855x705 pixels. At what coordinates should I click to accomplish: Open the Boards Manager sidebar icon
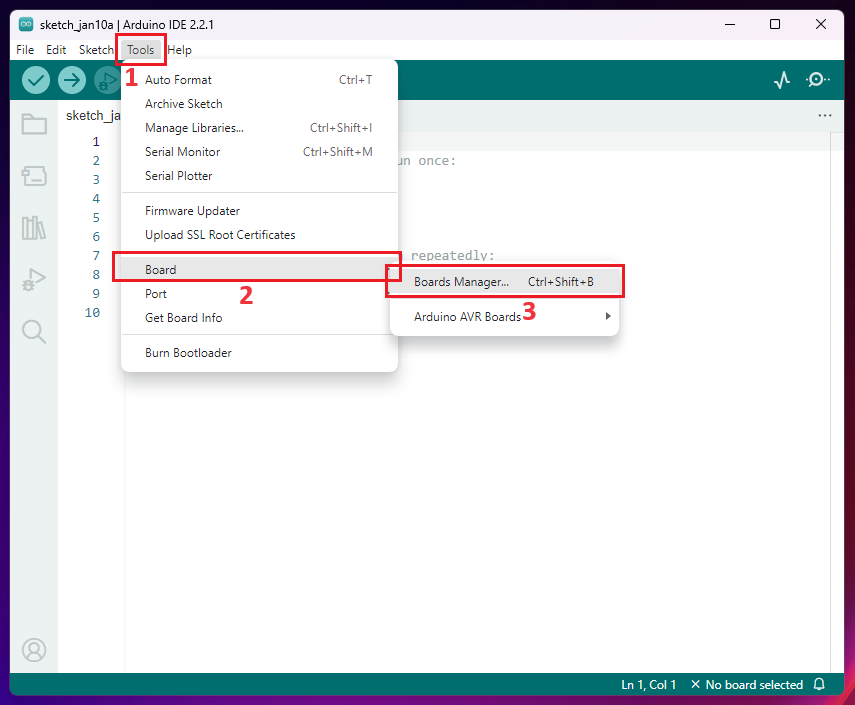[34, 176]
